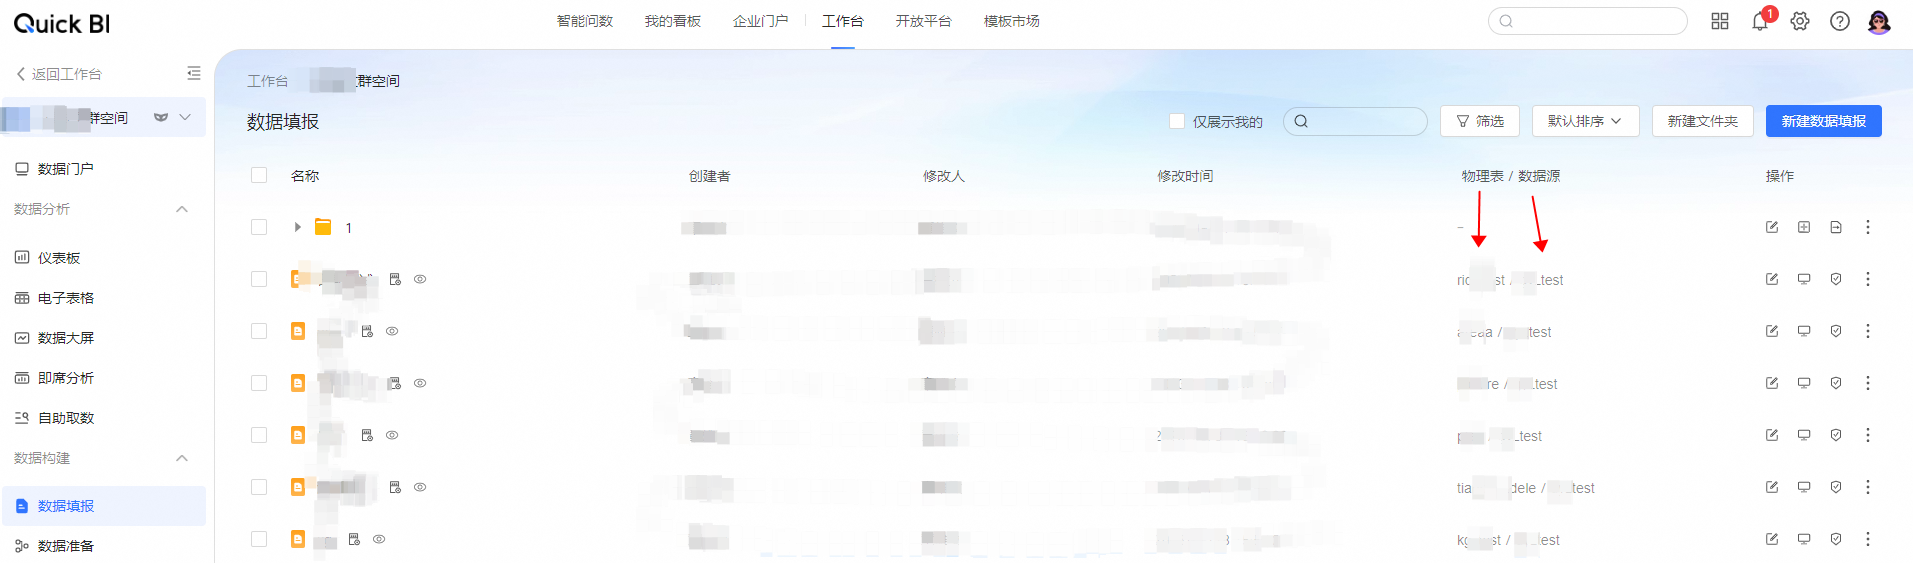Select the checkbox for folder 1 row
1913x563 pixels.
259,227
